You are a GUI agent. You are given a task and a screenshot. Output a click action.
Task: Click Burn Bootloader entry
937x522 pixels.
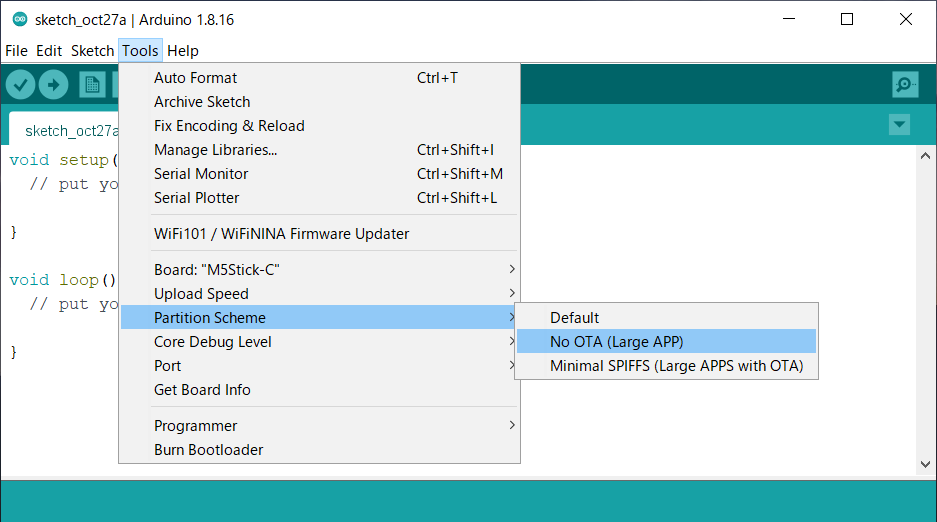(320, 449)
